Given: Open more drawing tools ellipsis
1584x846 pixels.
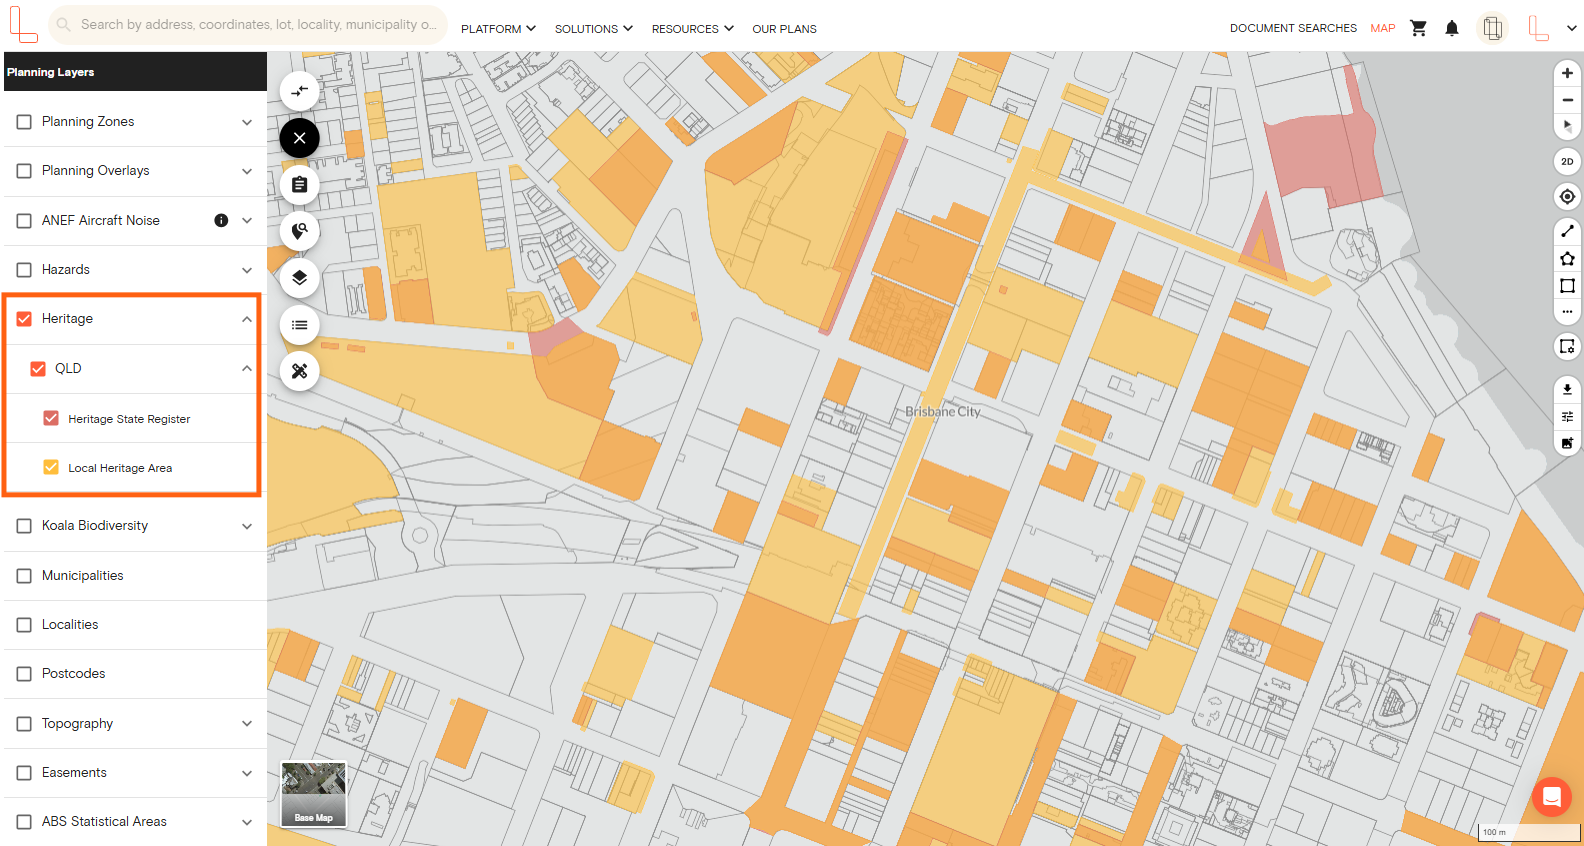Looking at the screenshot, I should (x=1567, y=312).
